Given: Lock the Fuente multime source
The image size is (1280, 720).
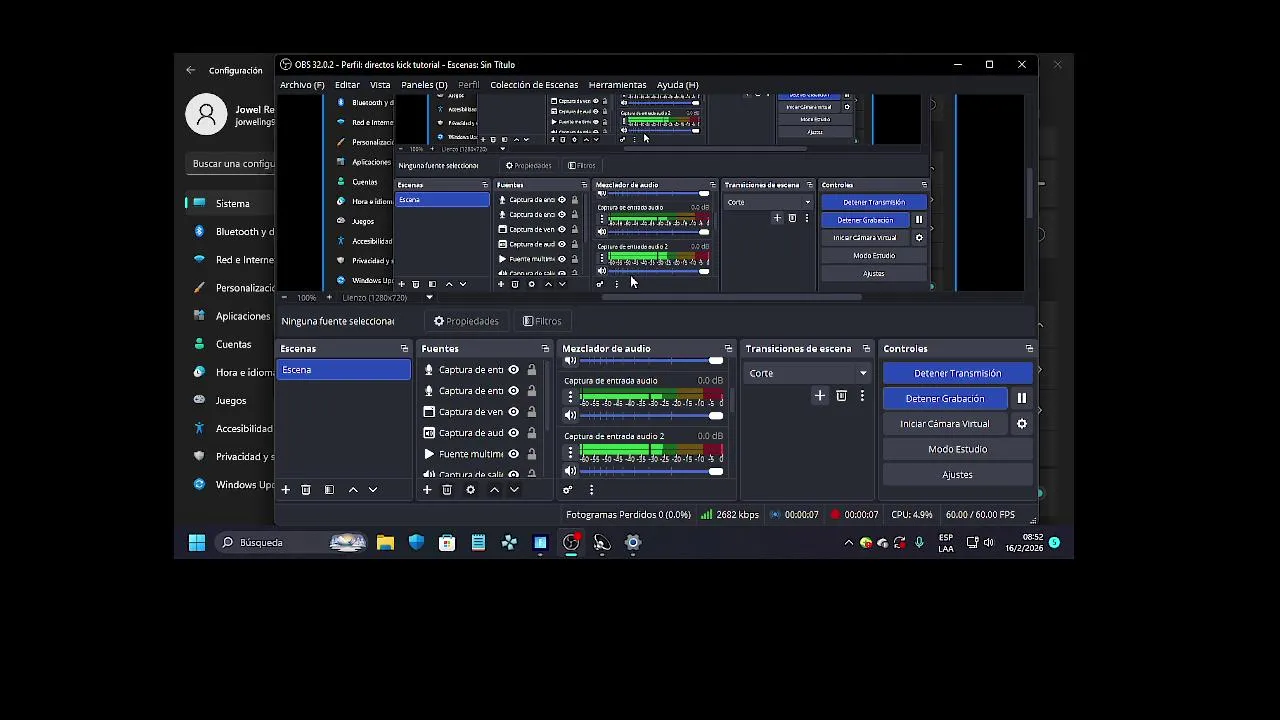Looking at the screenshot, I should click(532, 454).
